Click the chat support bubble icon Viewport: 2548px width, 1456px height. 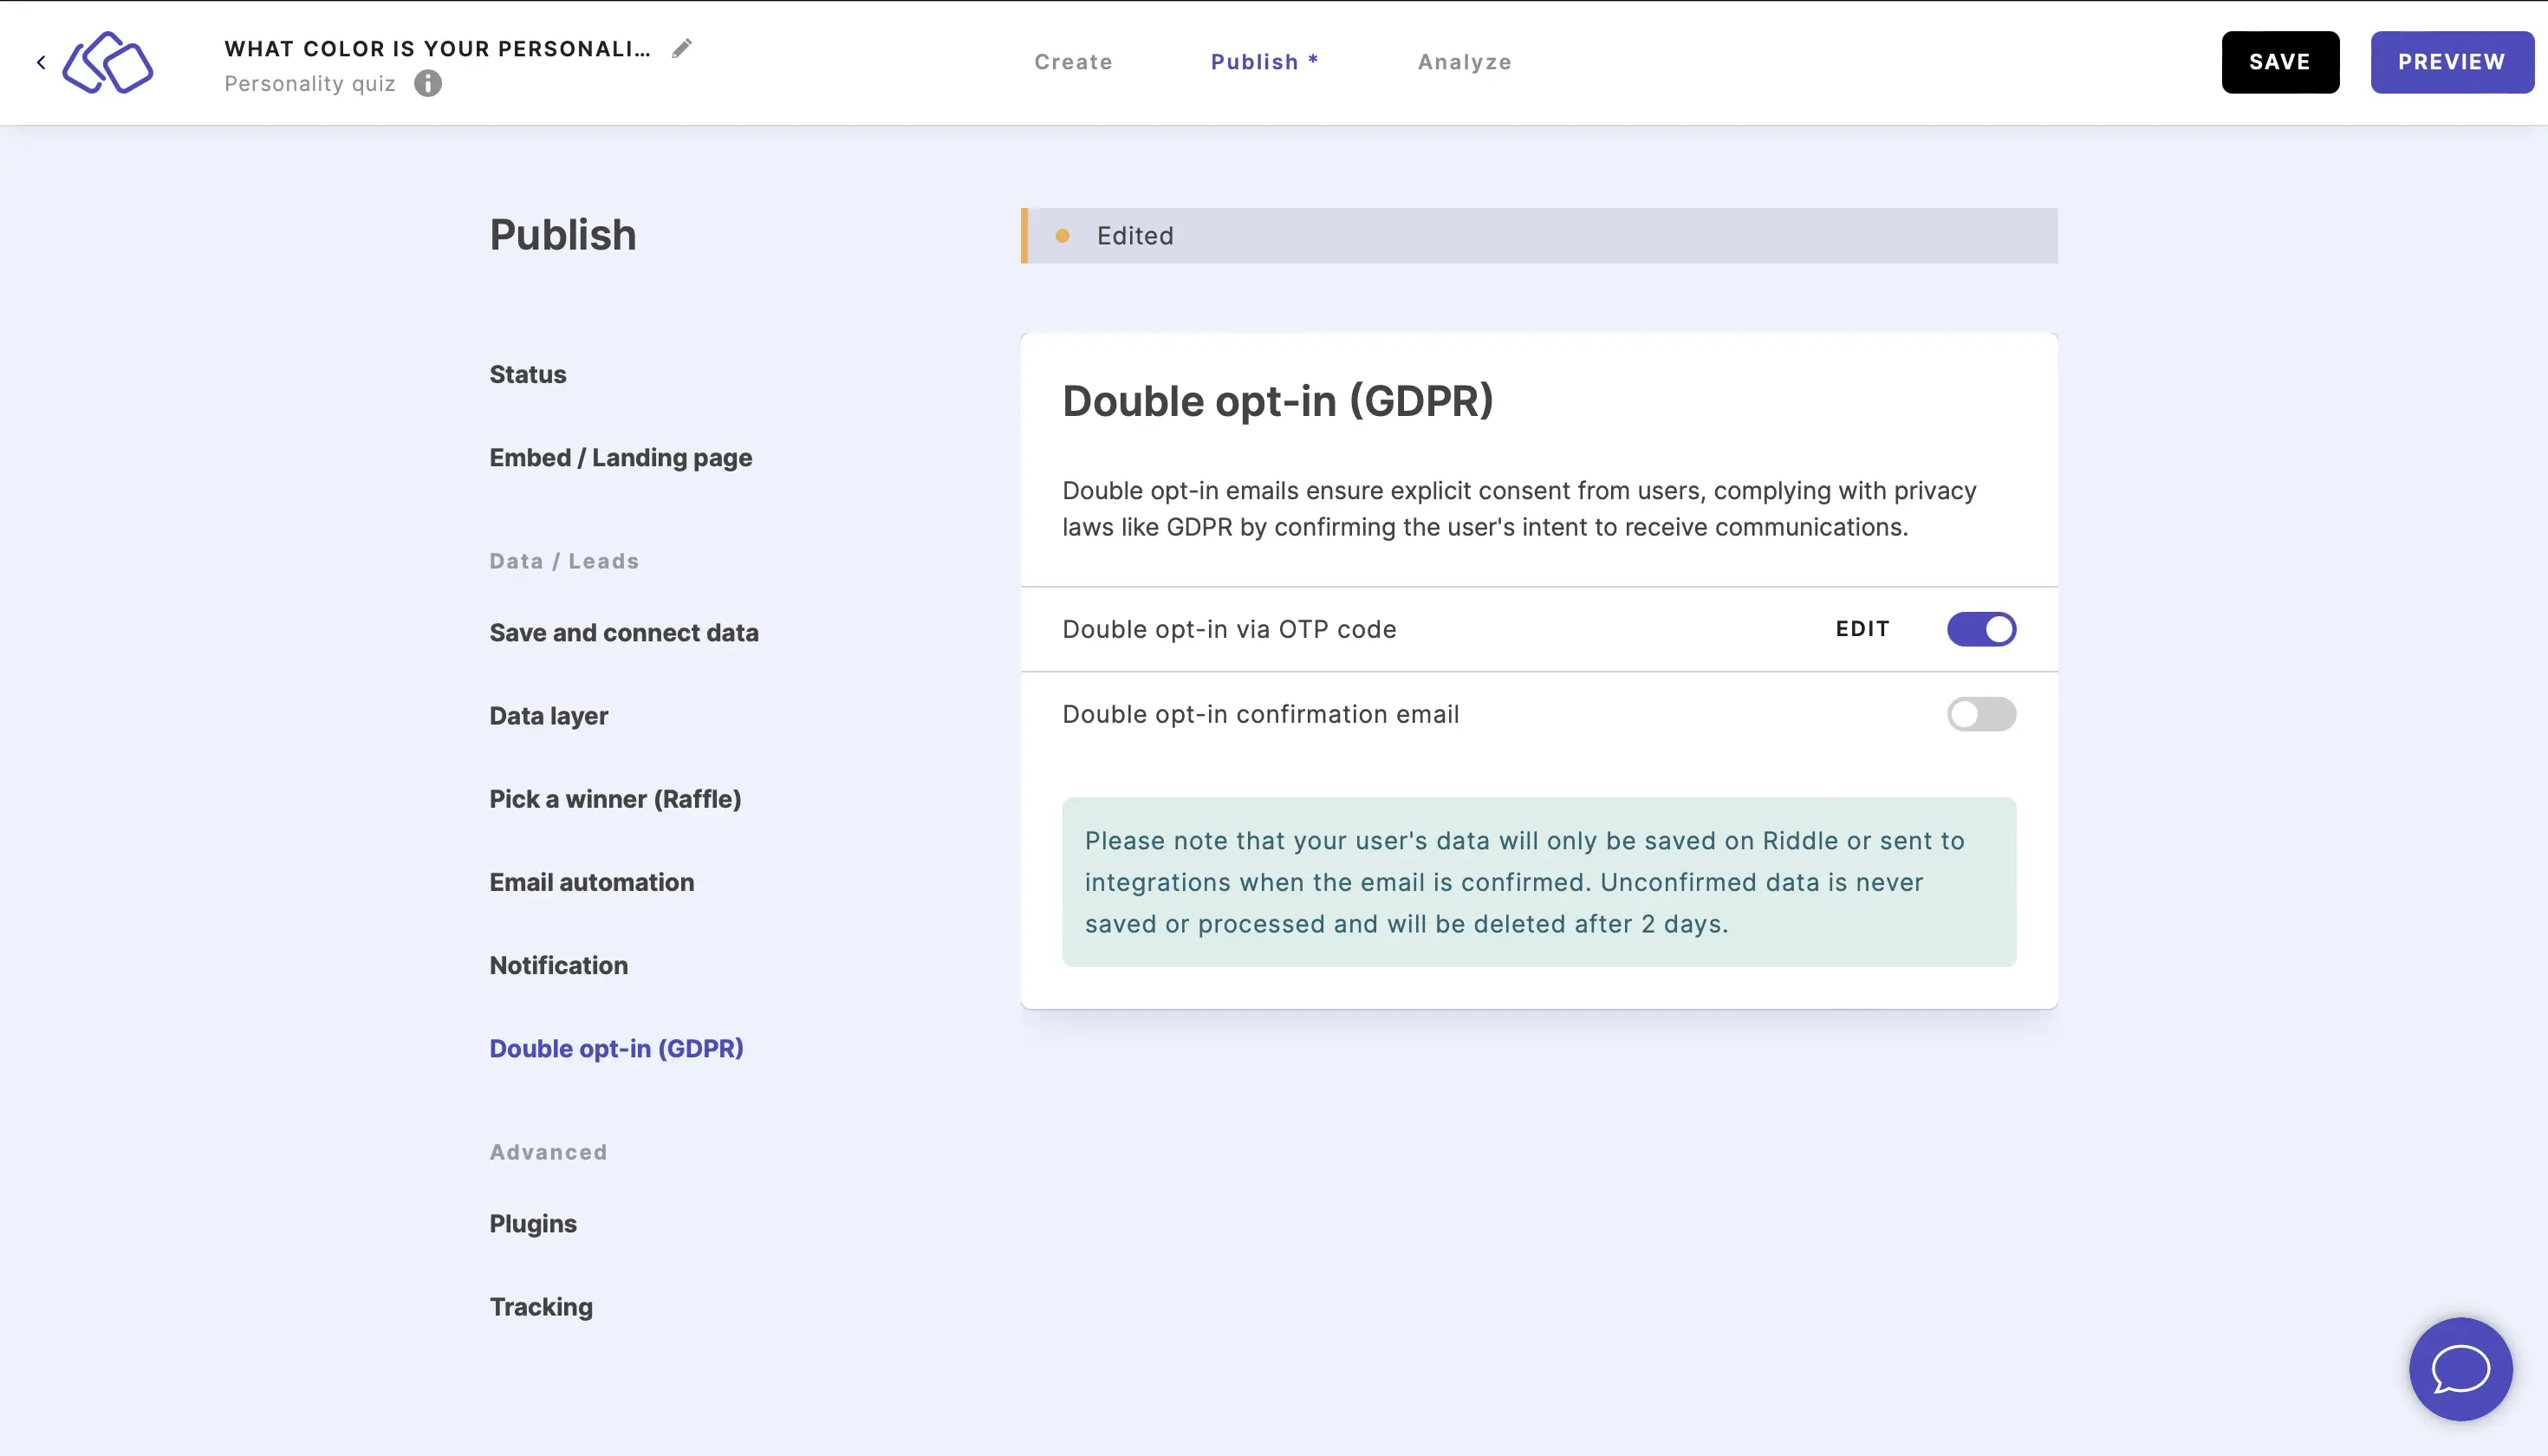(2460, 1368)
